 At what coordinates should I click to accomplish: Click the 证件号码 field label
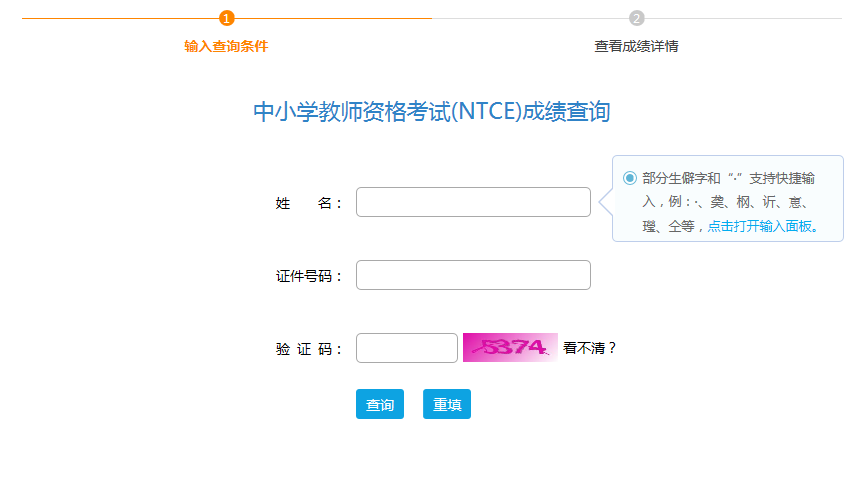click(308, 276)
